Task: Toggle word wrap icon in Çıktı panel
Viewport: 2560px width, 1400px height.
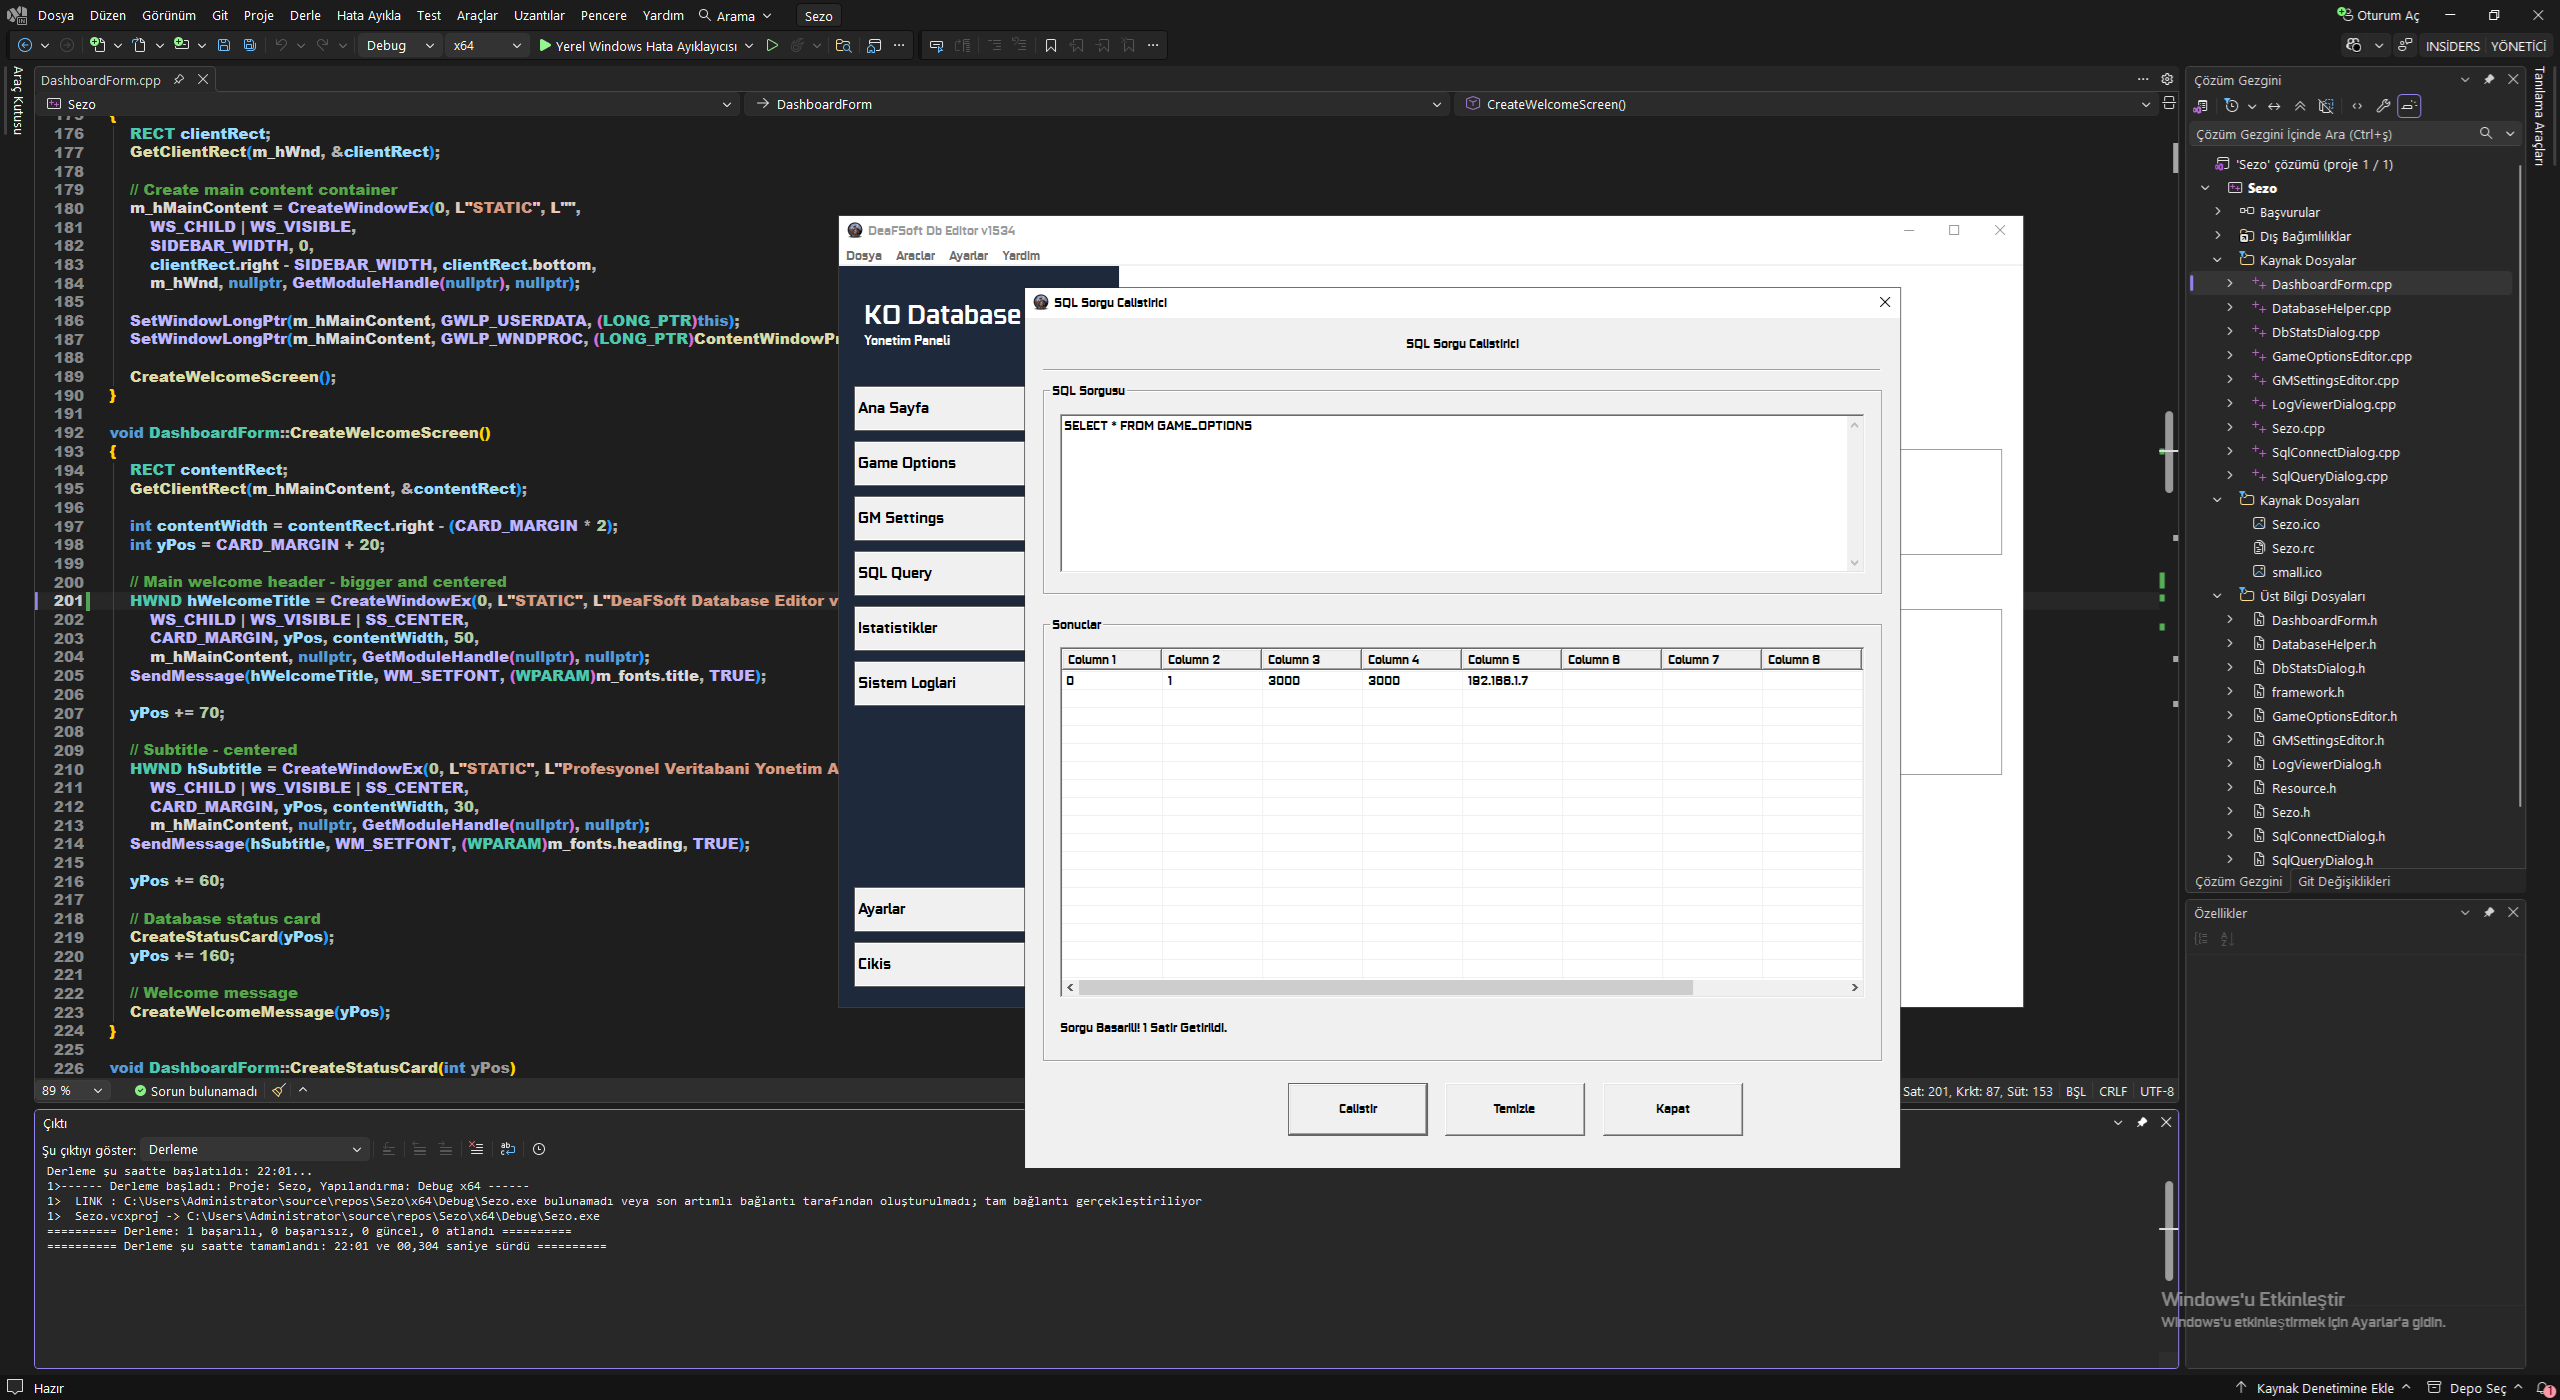Action: (x=508, y=1149)
